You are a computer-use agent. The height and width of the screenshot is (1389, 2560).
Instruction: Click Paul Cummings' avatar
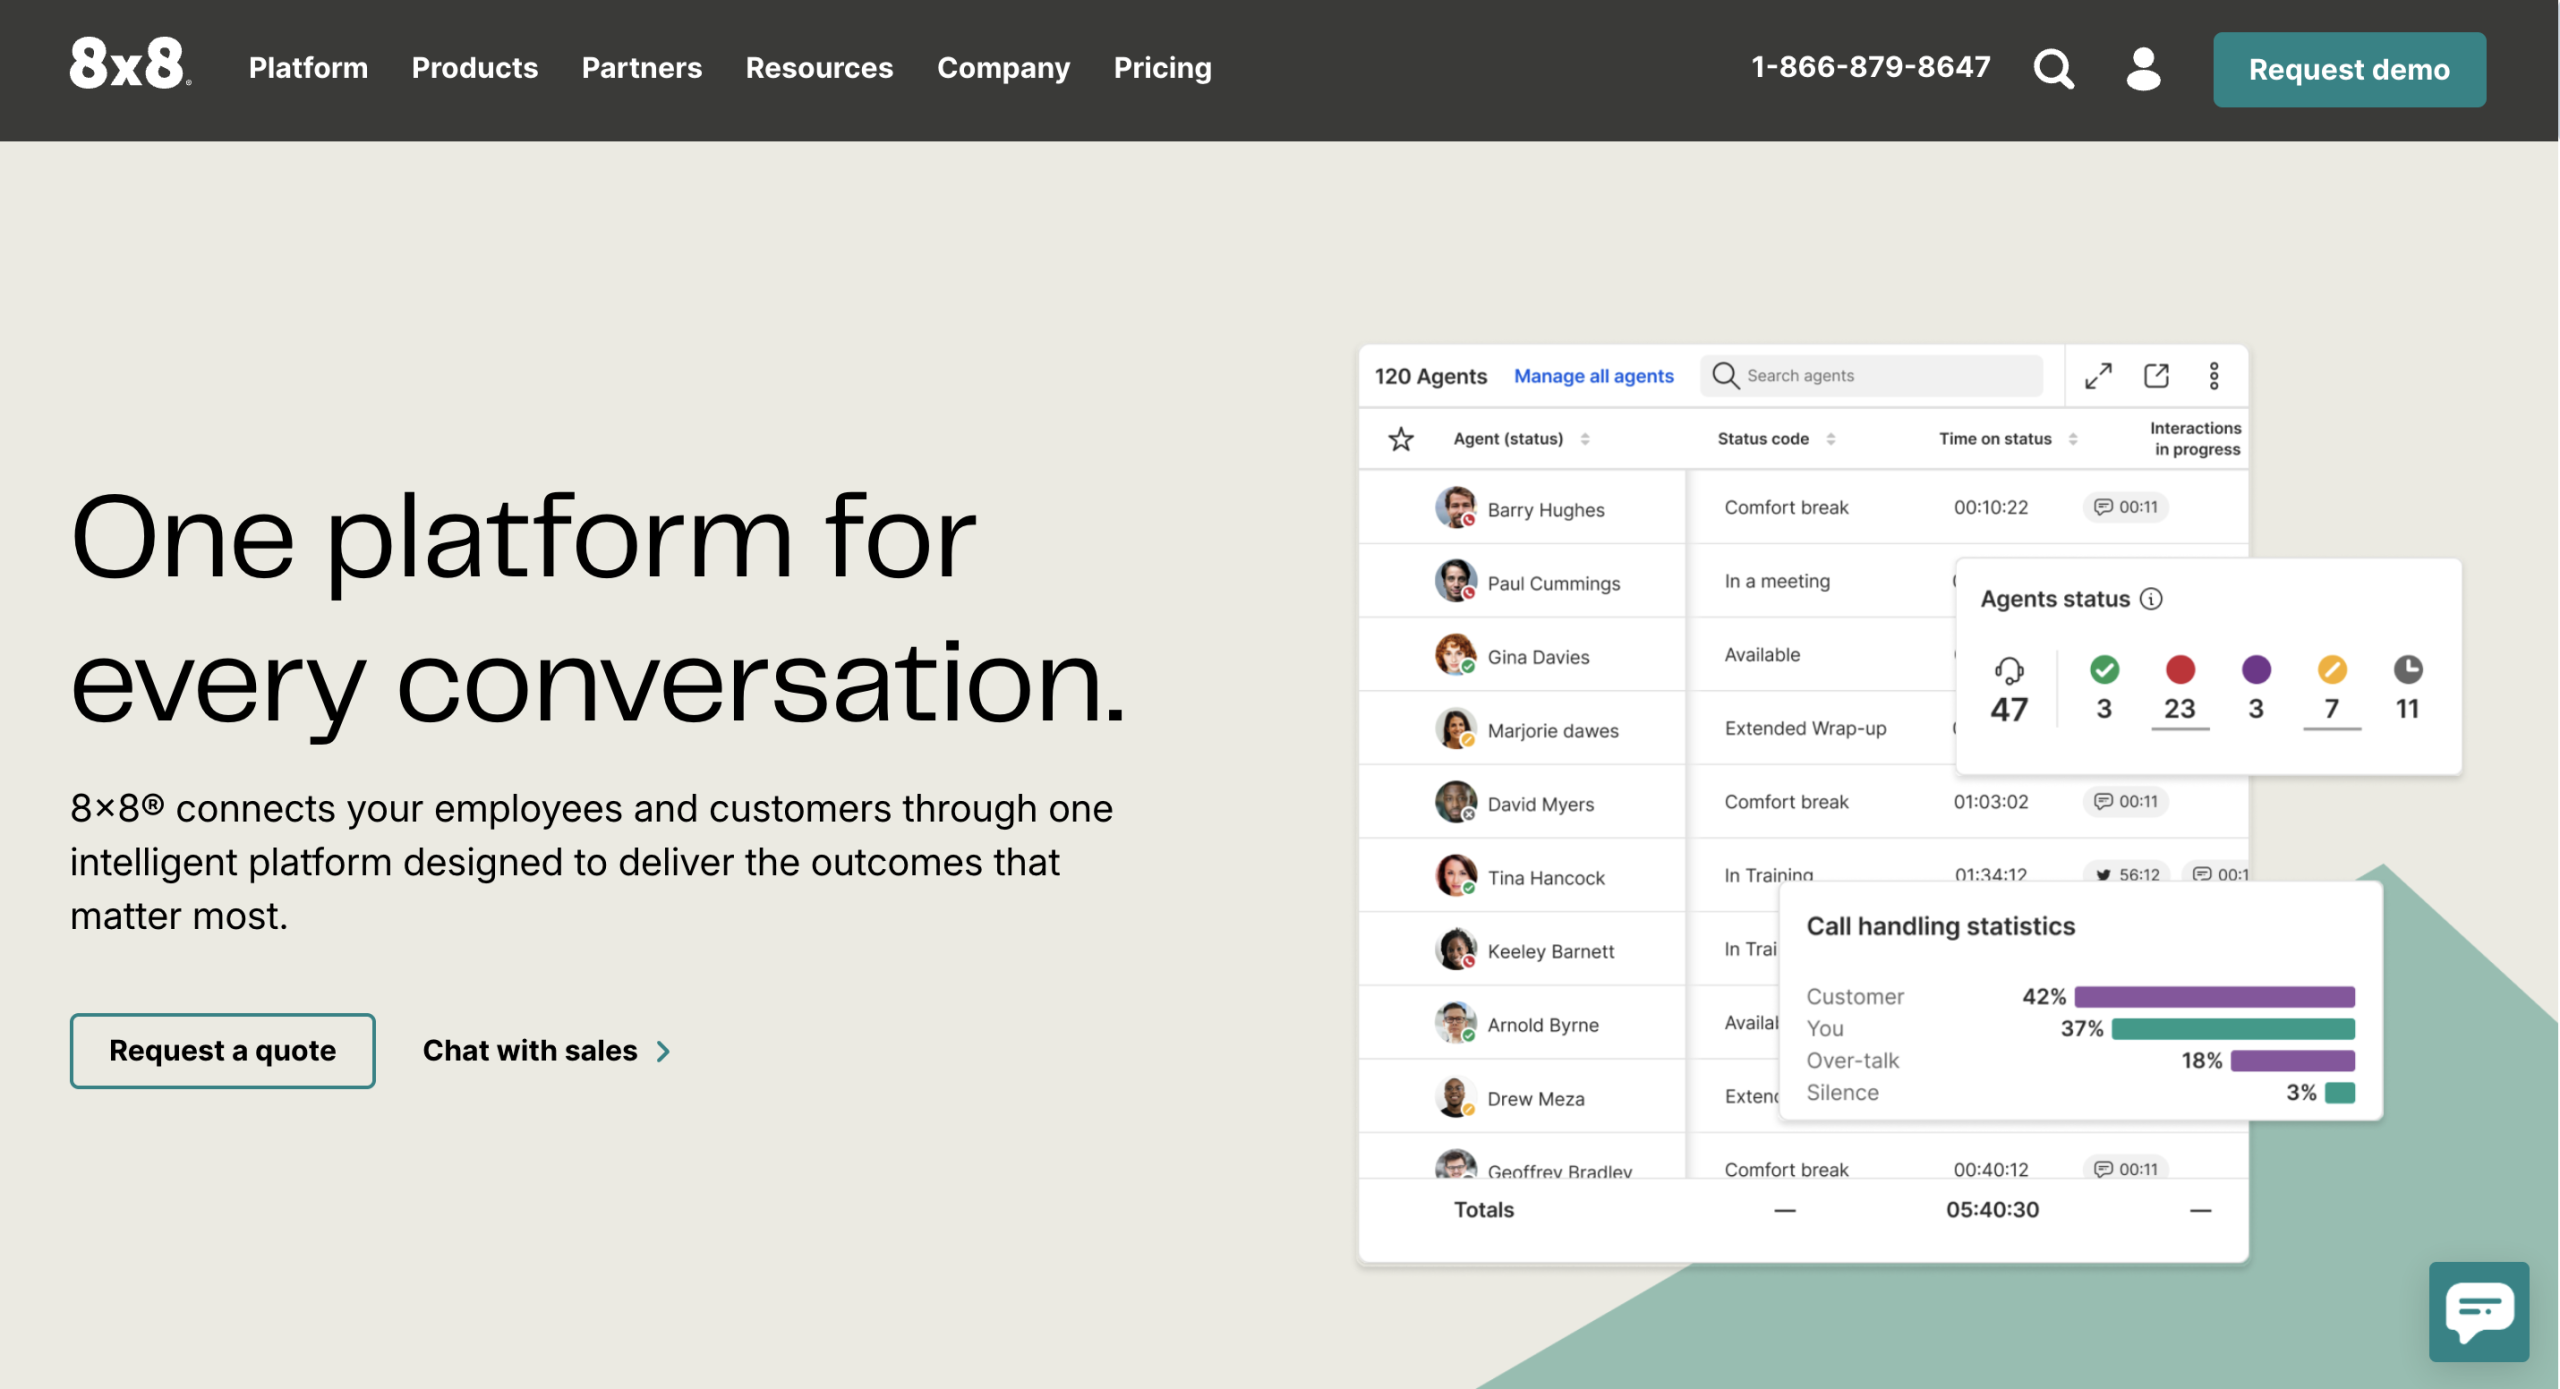click(1456, 581)
